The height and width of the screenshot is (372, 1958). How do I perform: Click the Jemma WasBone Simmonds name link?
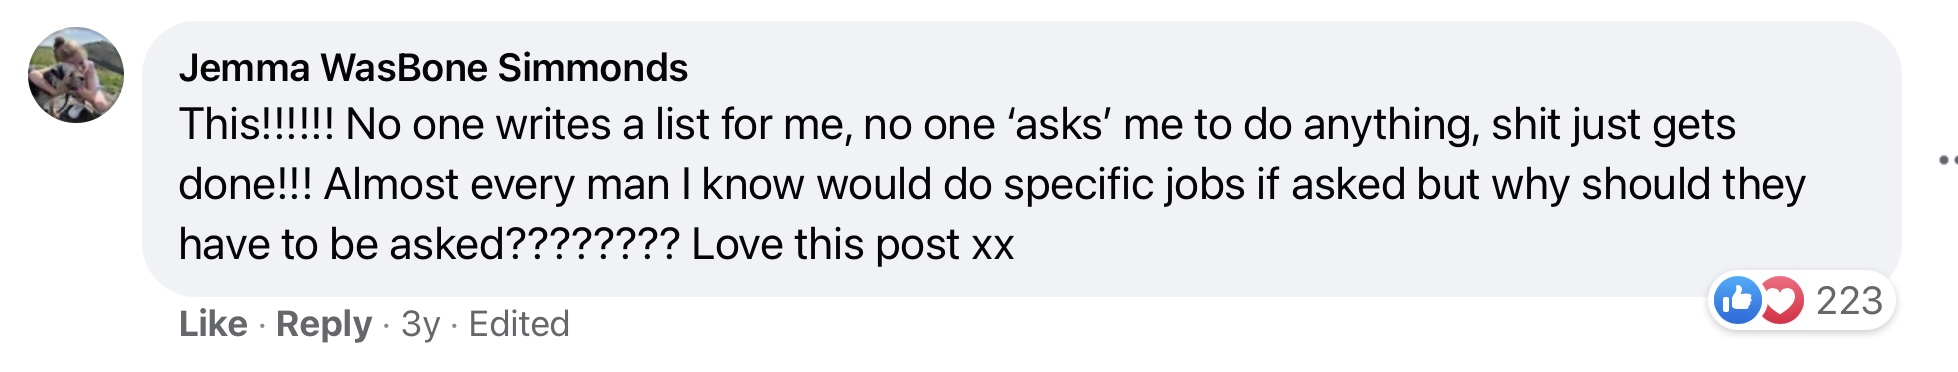coord(433,68)
